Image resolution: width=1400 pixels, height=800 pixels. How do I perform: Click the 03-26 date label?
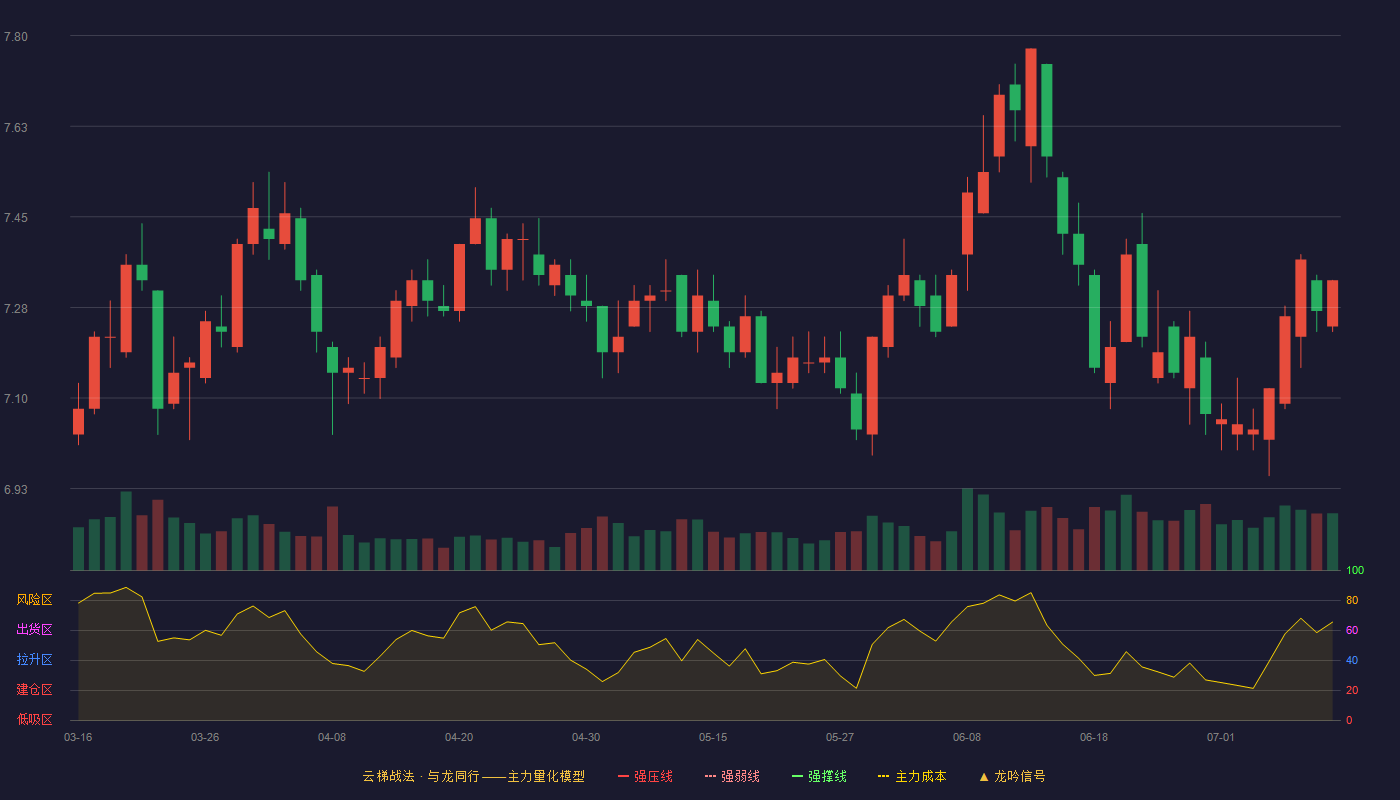205,737
